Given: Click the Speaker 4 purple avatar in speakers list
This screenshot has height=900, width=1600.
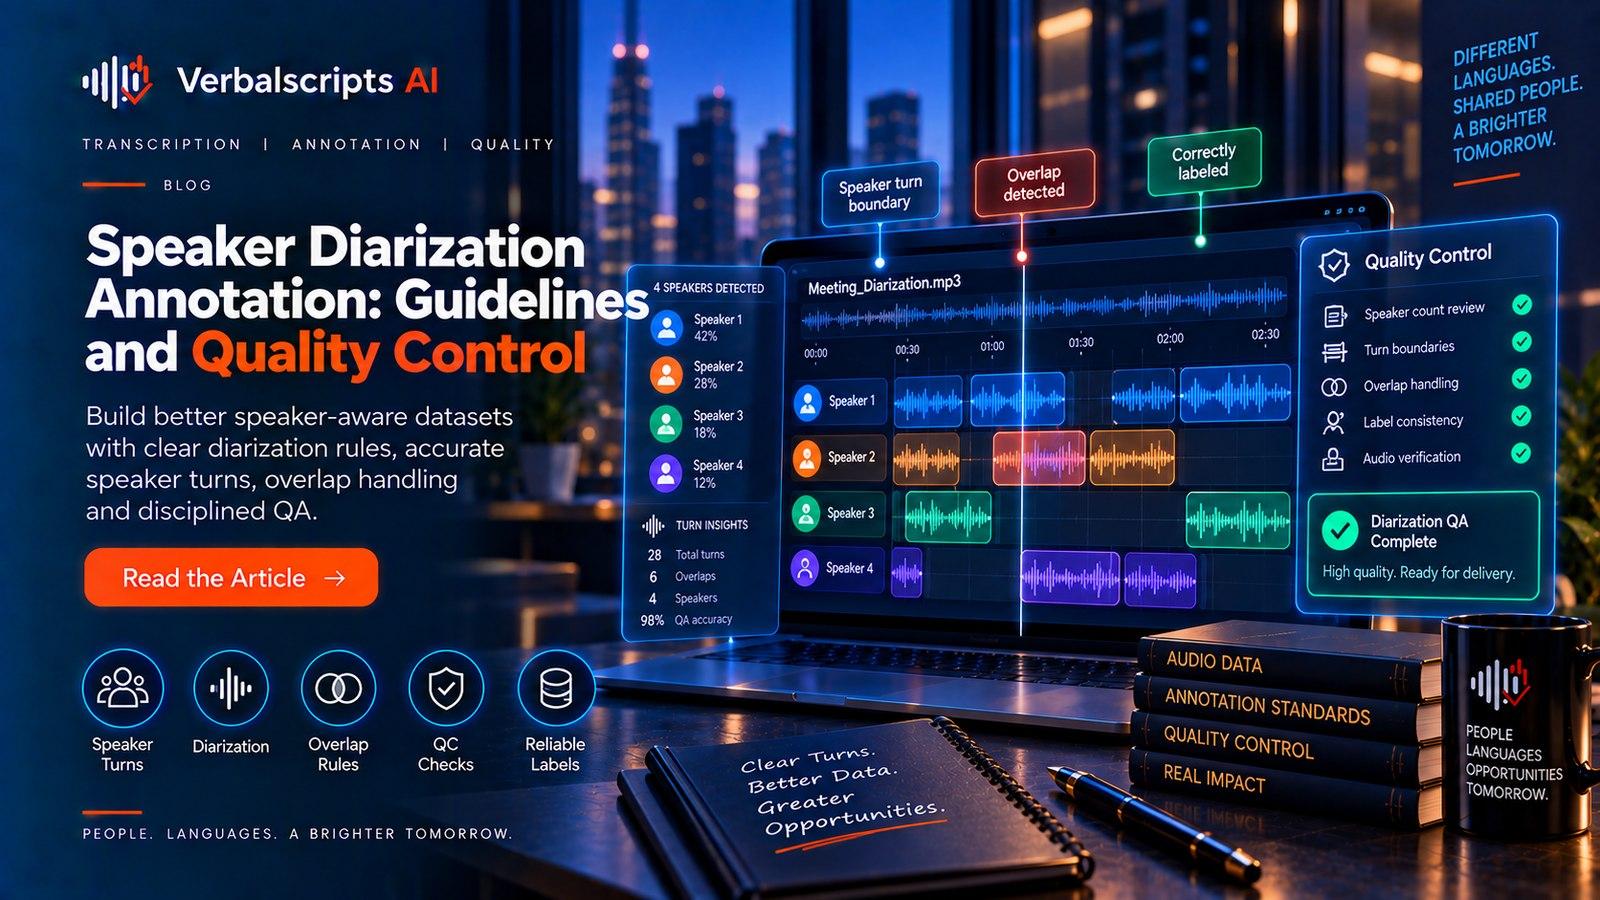Looking at the screenshot, I should [x=665, y=473].
